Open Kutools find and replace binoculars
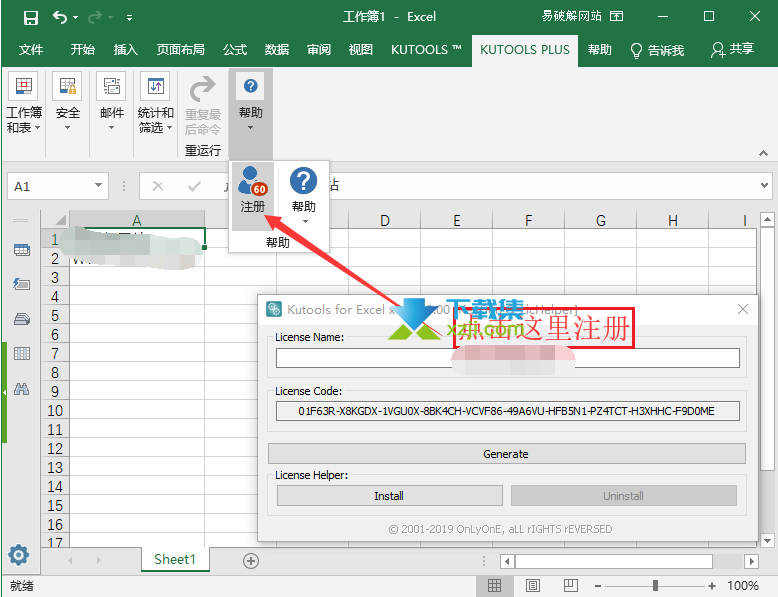Viewport: 778px width, 597px height. point(22,389)
